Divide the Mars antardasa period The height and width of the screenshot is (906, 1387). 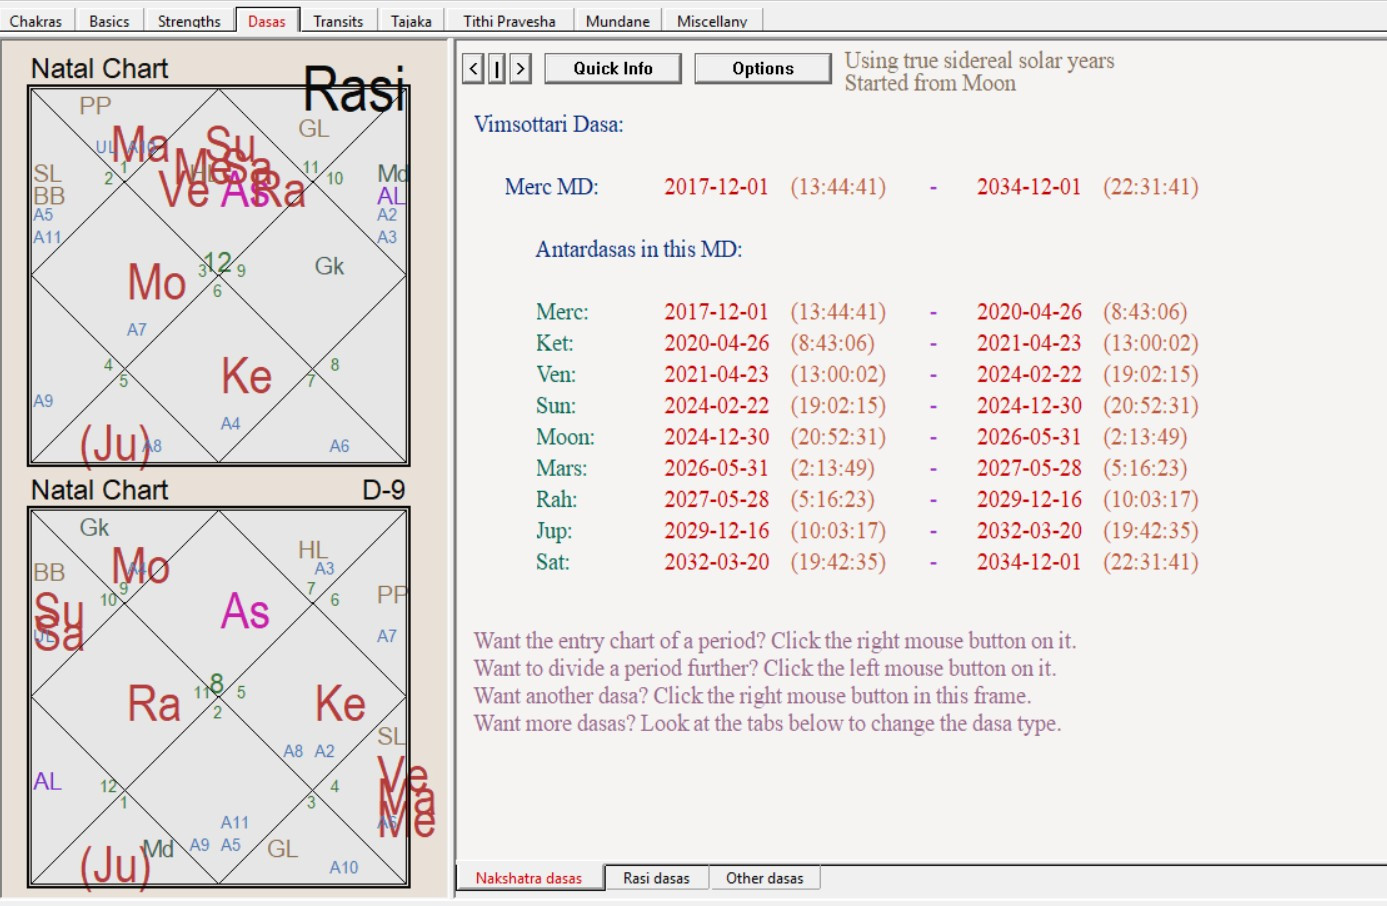pos(561,468)
